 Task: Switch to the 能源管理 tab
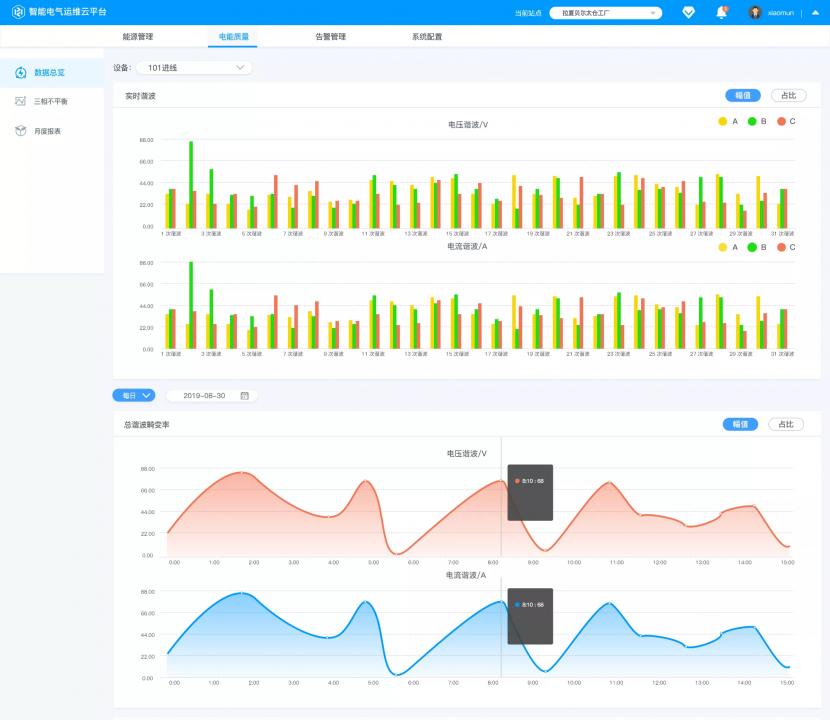pos(137,36)
